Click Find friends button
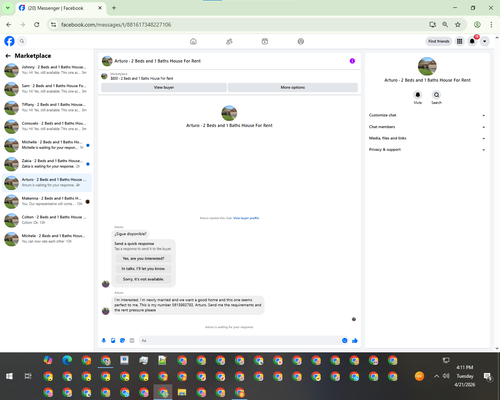 [x=439, y=41]
